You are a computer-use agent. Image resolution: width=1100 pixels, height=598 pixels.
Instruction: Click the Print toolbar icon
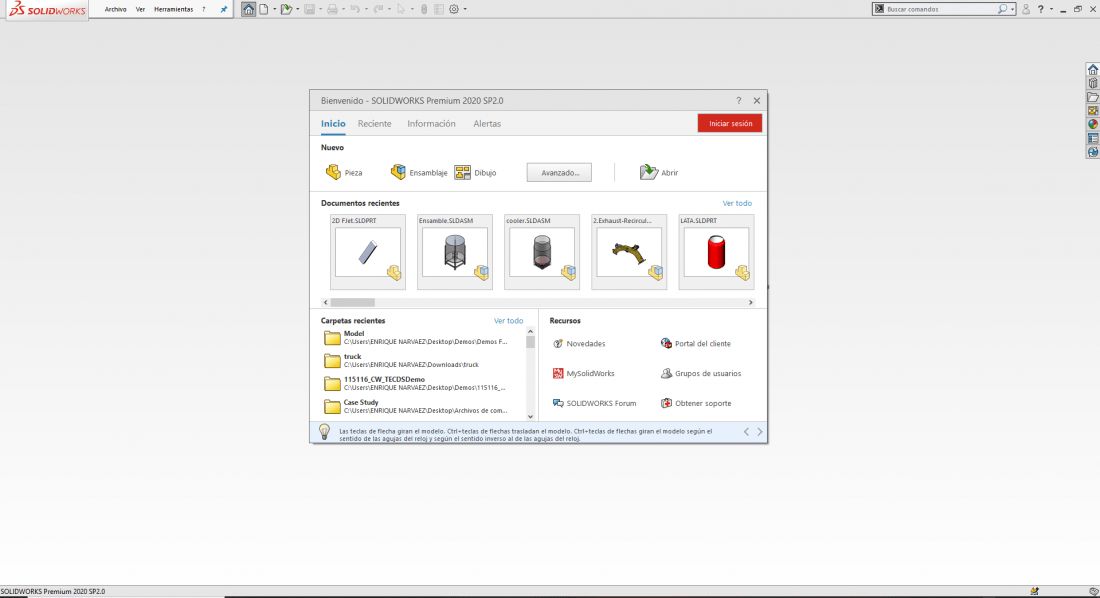click(x=333, y=9)
